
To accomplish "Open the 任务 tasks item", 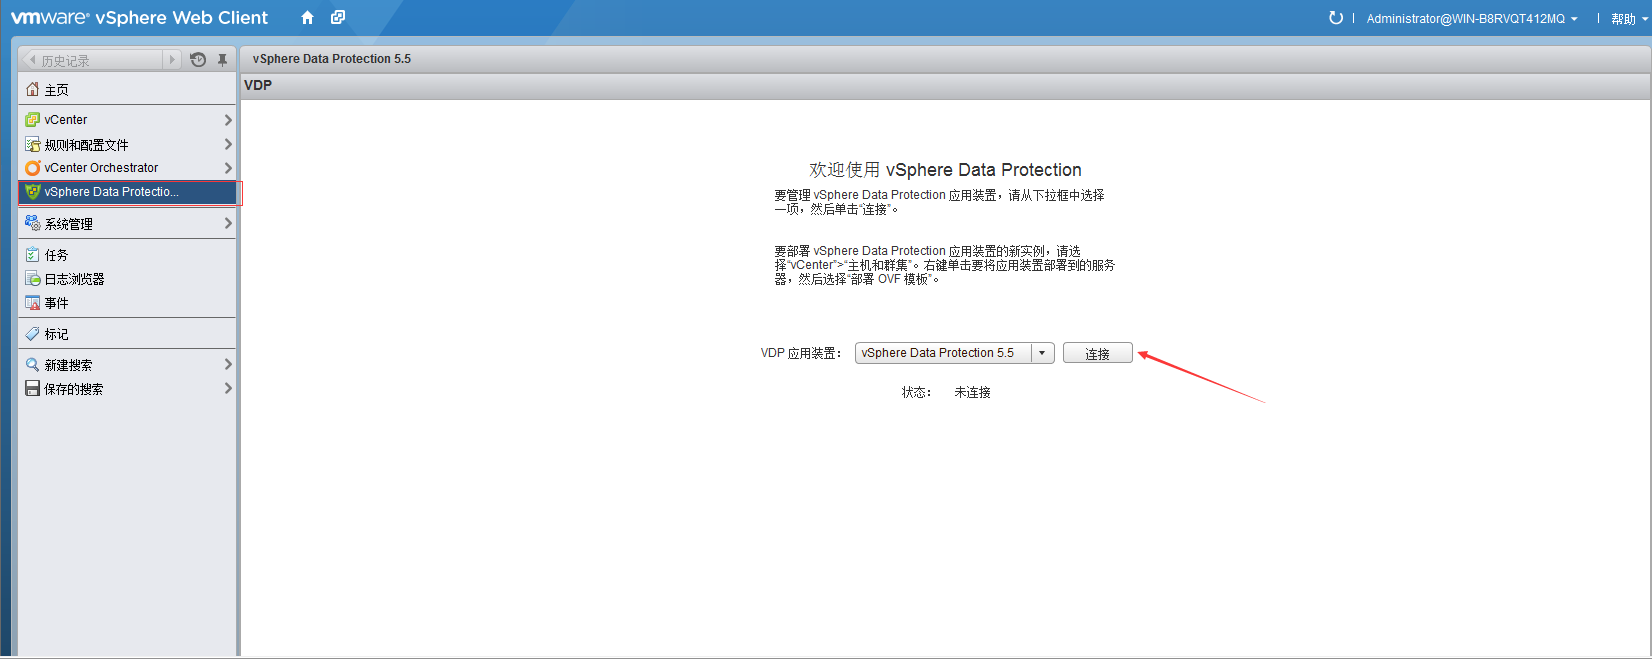I will click(x=127, y=255).
